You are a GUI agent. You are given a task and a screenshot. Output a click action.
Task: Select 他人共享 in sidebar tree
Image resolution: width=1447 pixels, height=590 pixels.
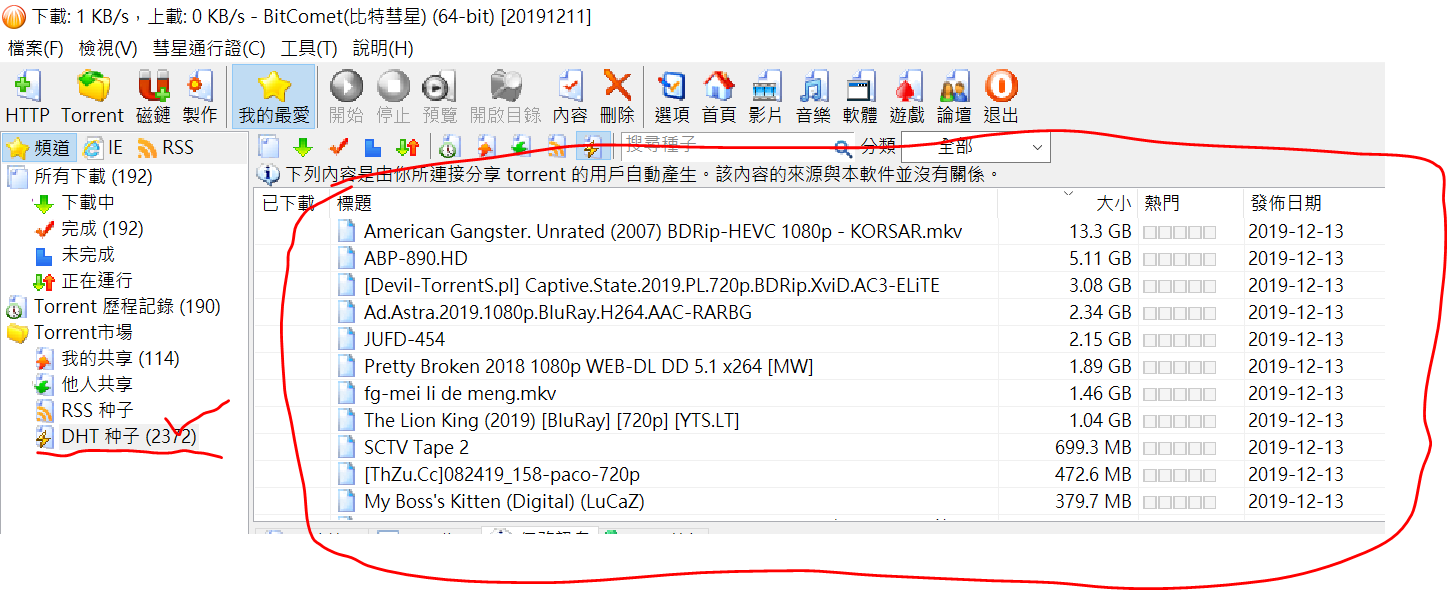coord(83,384)
